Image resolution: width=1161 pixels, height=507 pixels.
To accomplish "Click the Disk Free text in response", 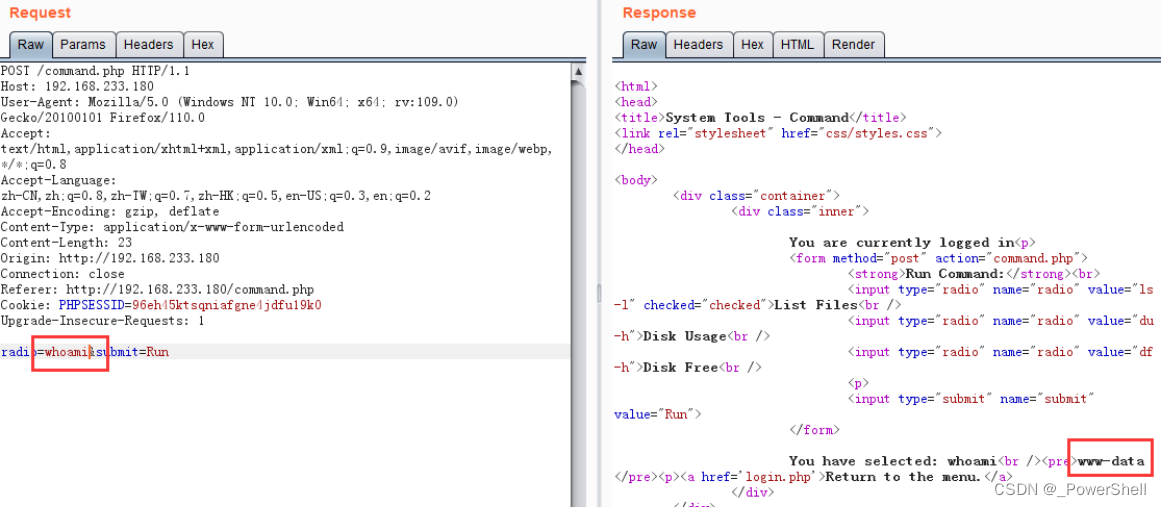I will (680, 368).
